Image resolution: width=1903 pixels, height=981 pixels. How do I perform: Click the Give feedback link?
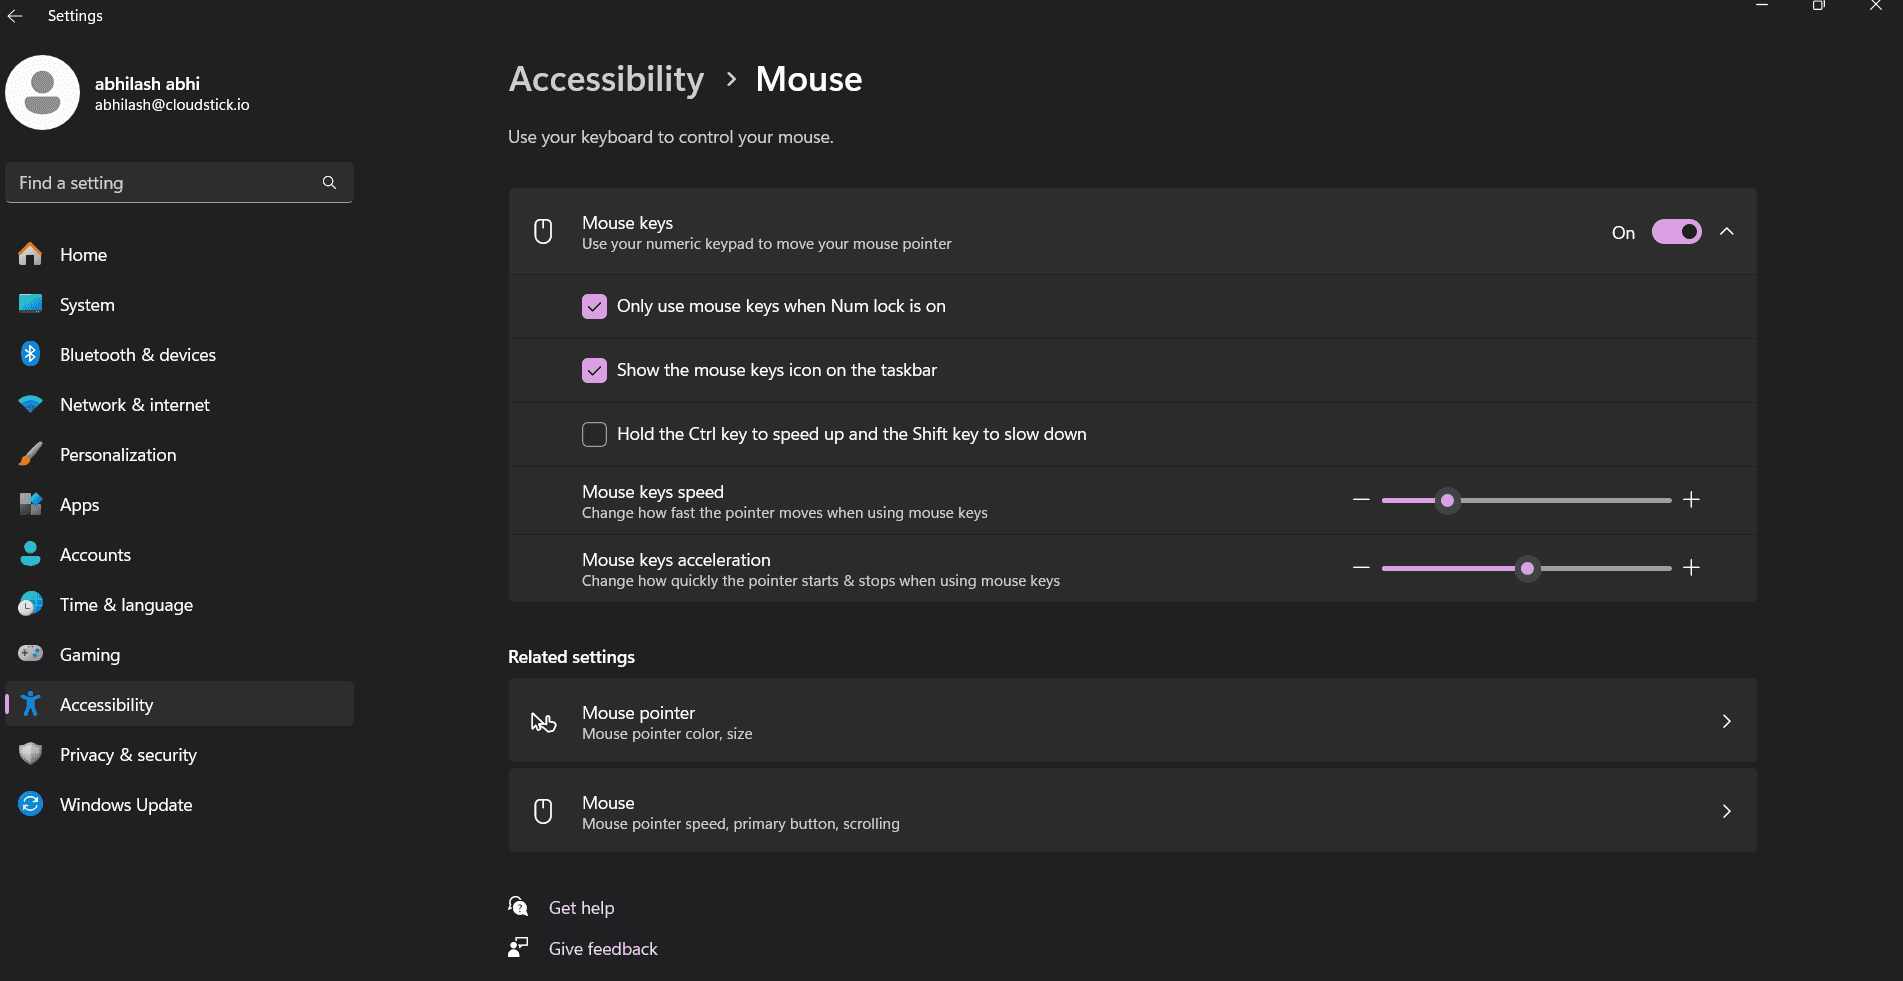[x=603, y=949]
